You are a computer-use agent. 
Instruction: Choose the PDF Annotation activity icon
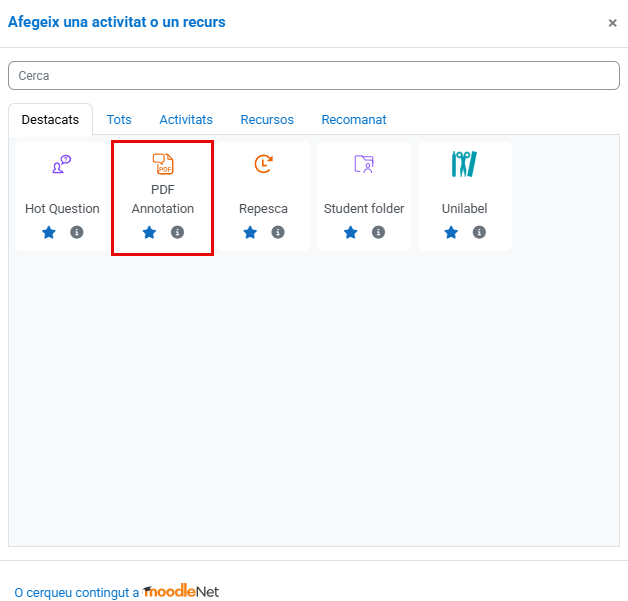[163, 164]
